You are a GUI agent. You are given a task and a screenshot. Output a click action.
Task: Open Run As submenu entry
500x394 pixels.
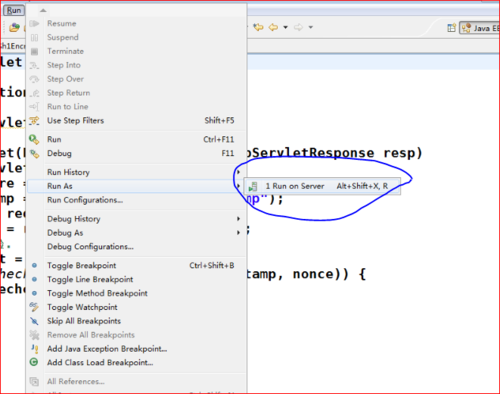[x=137, y=186]
